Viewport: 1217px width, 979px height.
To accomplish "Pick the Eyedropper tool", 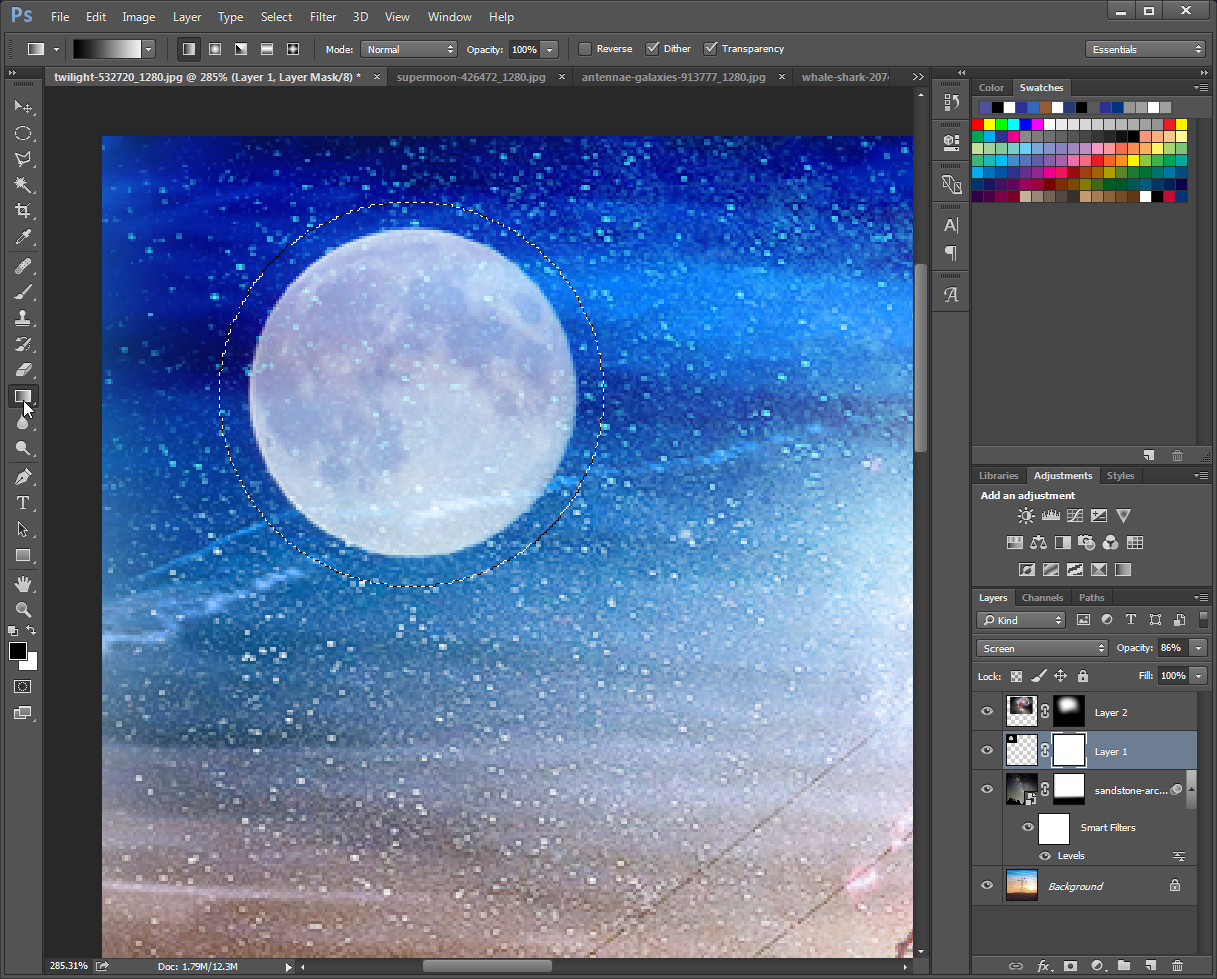I will [22, 237].
